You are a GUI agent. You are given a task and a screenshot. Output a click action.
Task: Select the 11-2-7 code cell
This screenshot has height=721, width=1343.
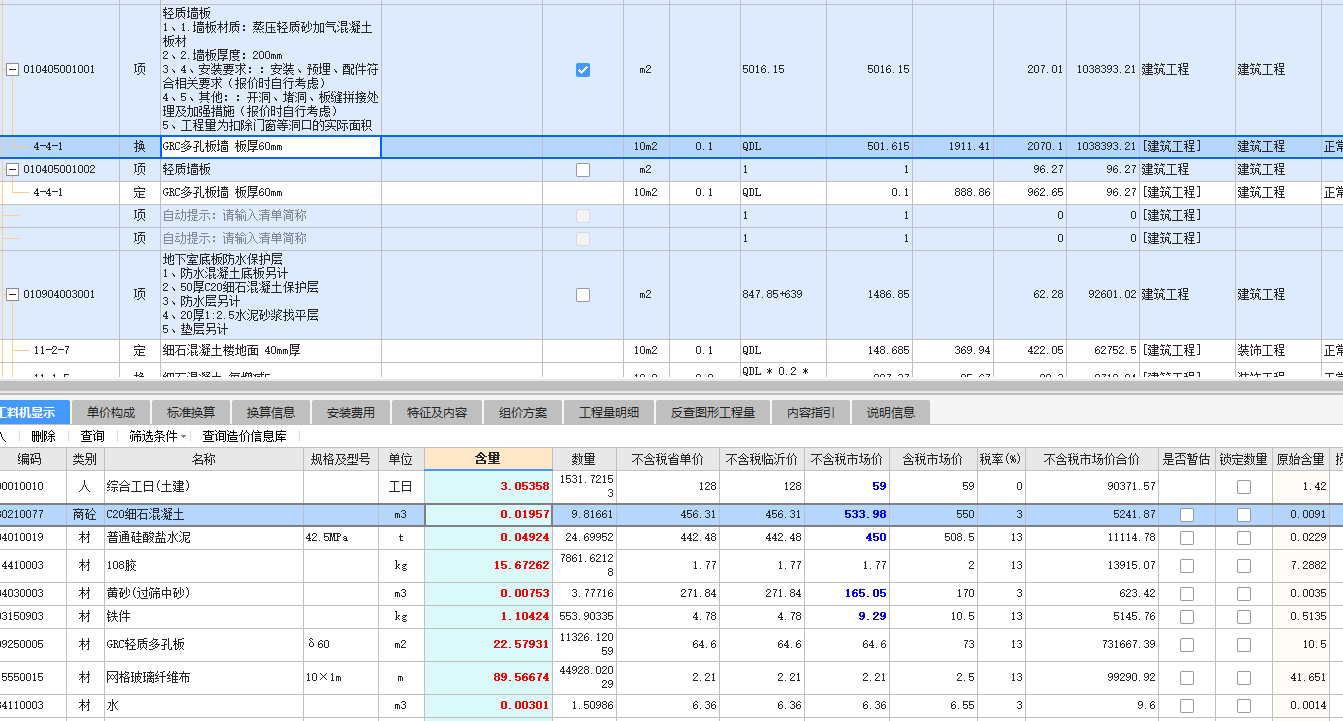62,351
